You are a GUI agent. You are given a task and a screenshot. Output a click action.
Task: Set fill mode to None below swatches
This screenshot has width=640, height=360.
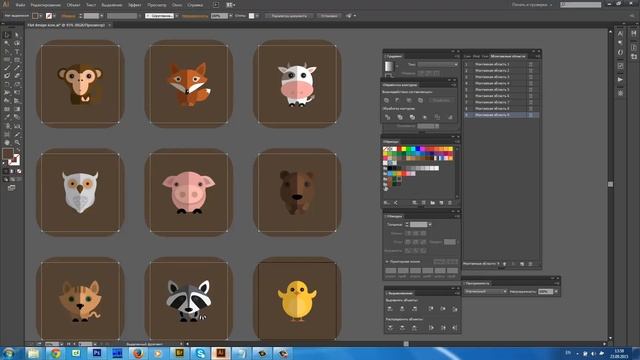click(19, 171)
